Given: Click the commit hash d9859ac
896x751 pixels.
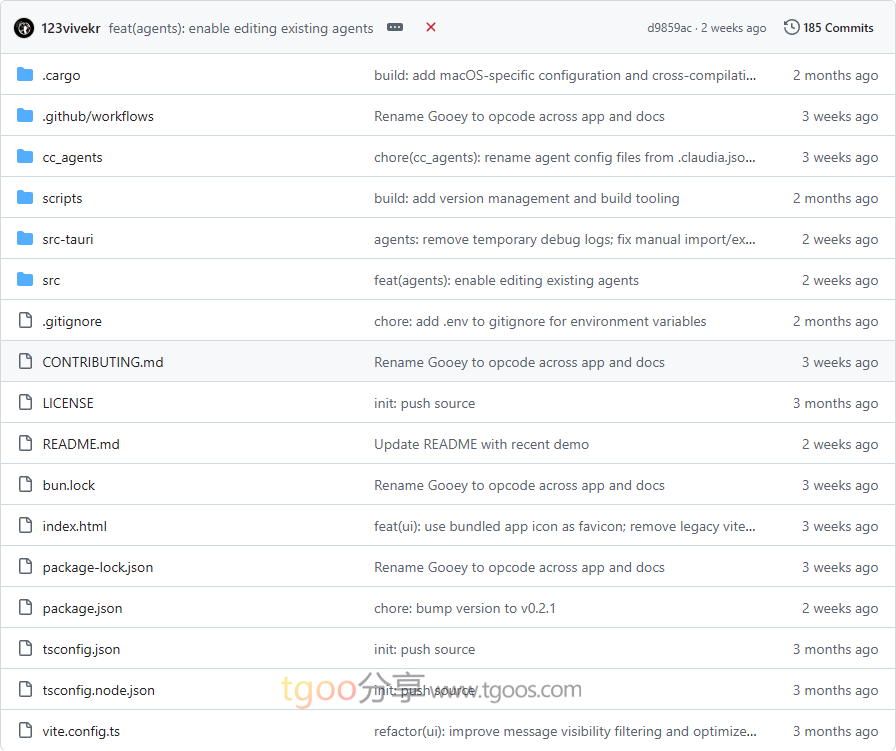Looking at the screenshot, I should click(x=669, y=28).
